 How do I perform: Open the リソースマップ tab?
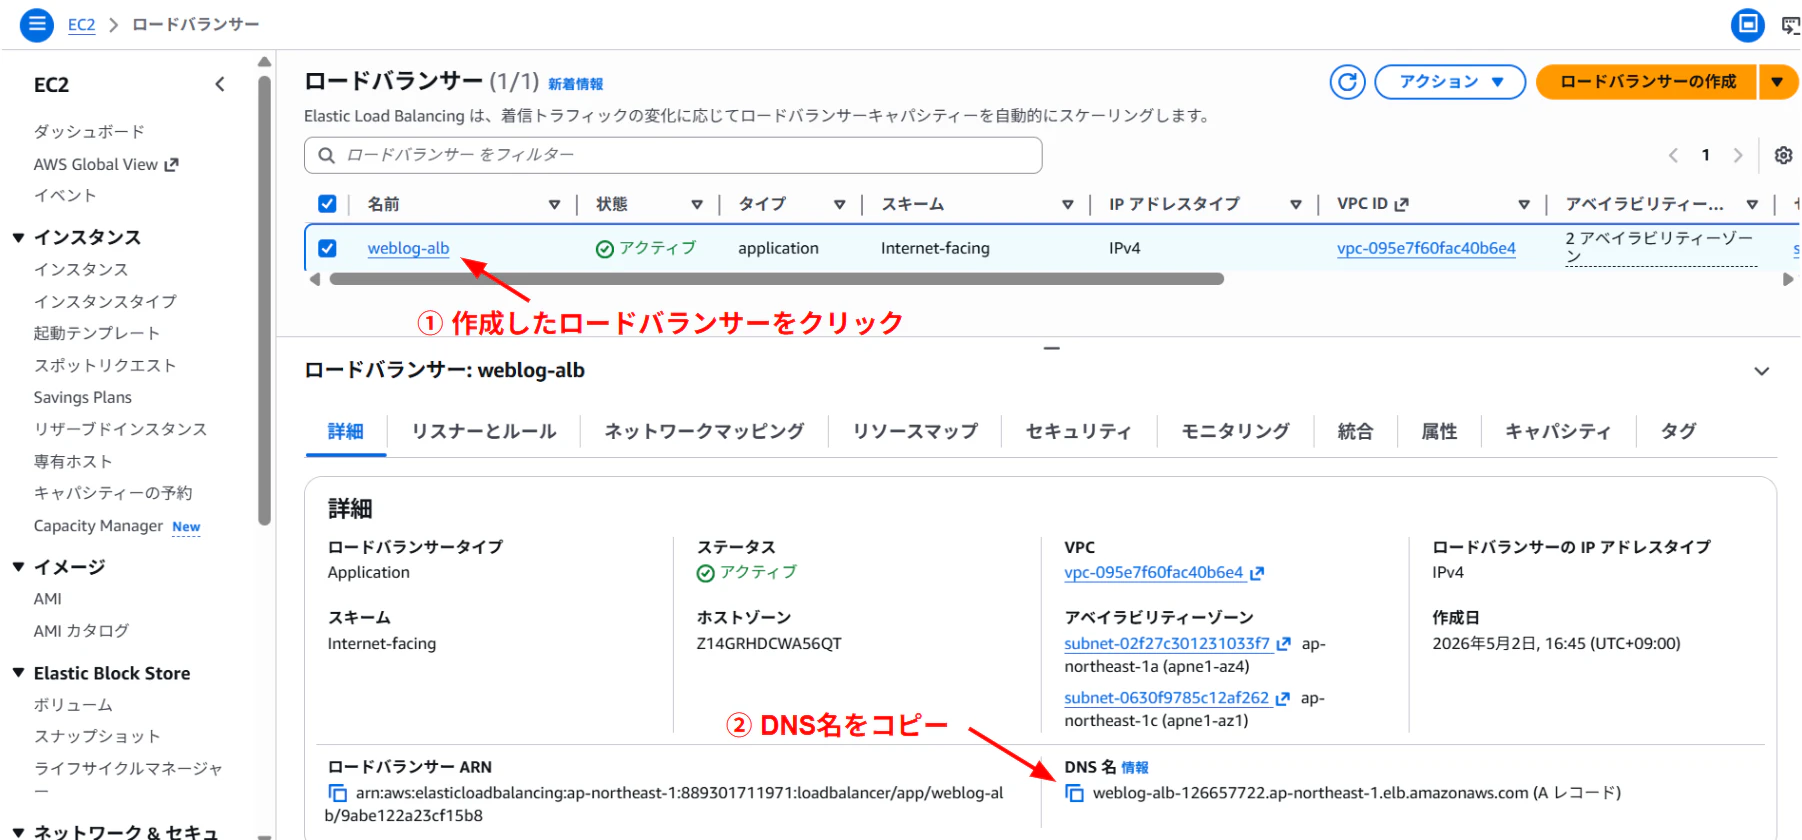[x=915, y=431]
